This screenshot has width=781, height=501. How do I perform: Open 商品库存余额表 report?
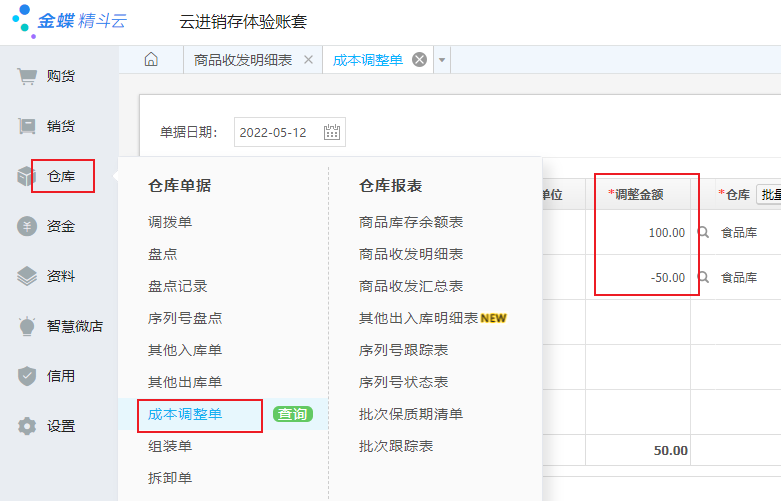411,222
